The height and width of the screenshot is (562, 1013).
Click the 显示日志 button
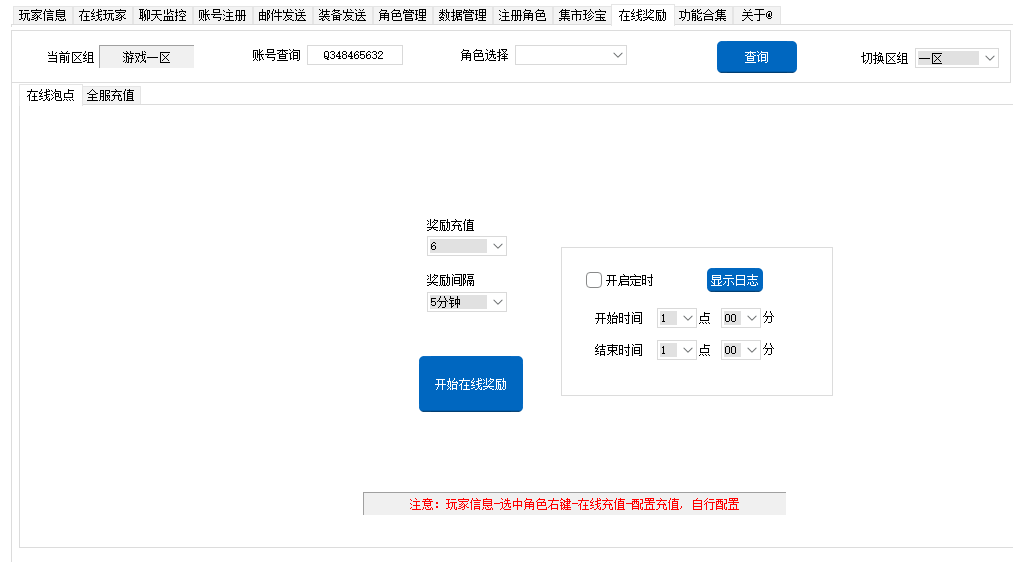pyautogui.click(x=735, y=280)
